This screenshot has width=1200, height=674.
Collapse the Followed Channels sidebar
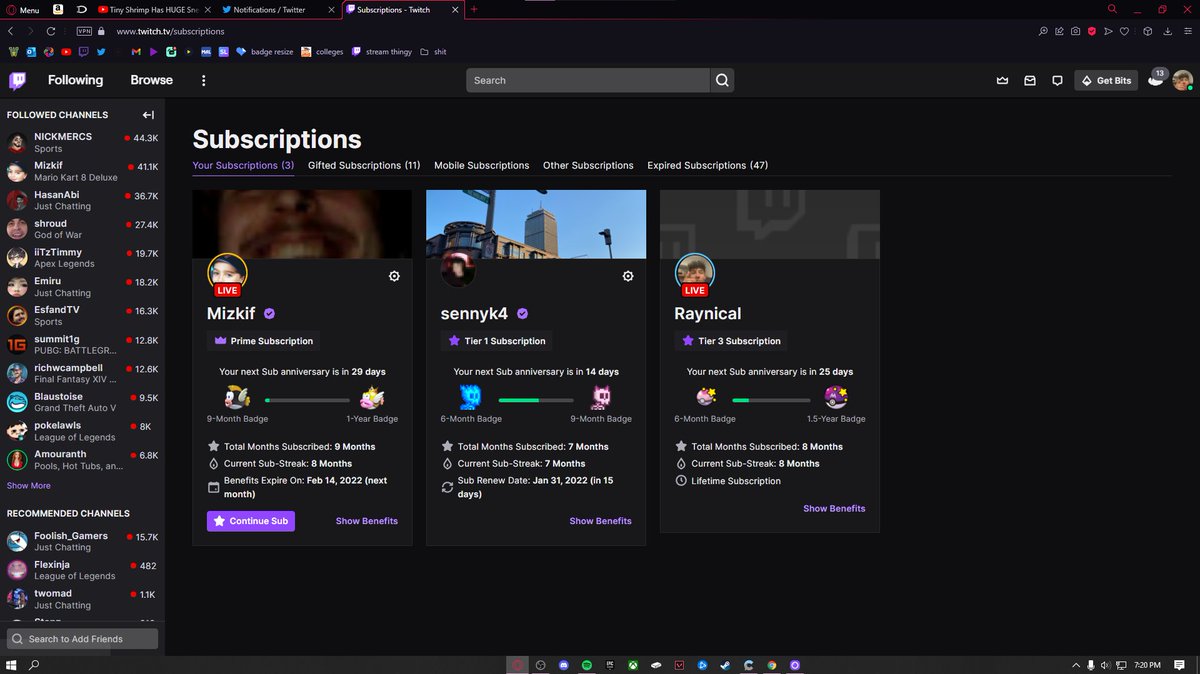(149, 115)
